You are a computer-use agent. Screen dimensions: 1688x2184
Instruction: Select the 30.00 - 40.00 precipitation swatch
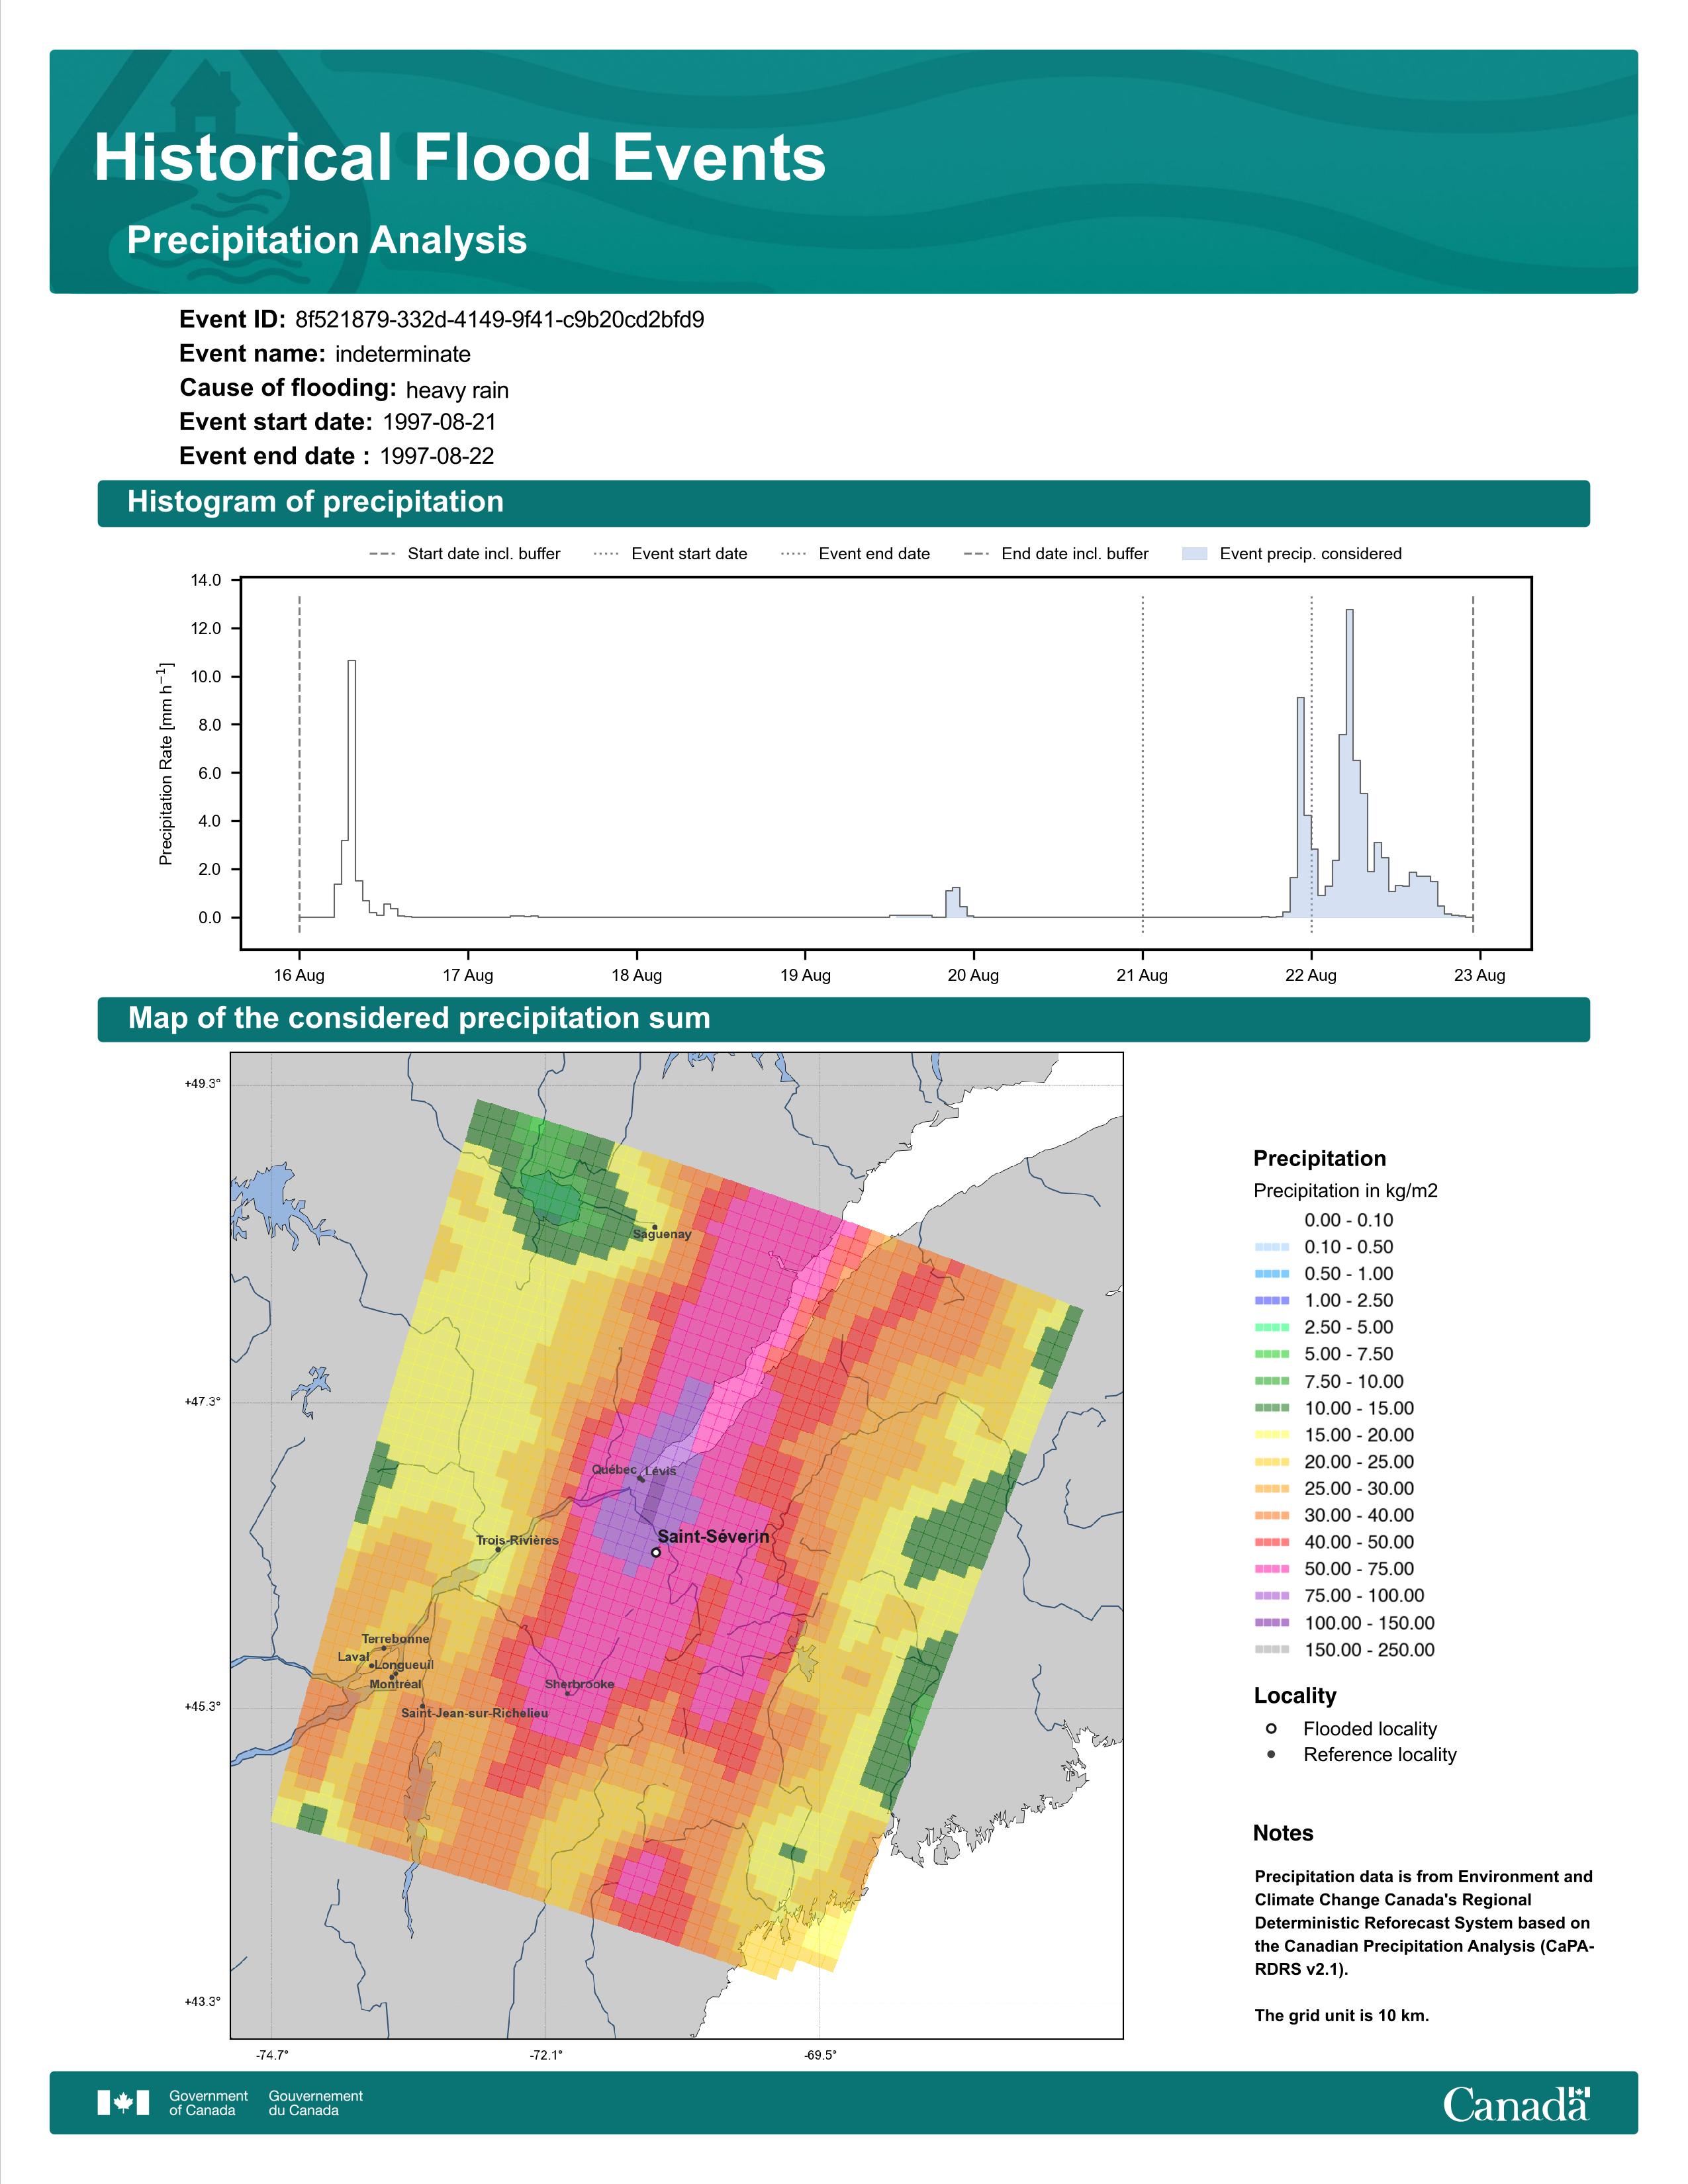(1271, 1515)
